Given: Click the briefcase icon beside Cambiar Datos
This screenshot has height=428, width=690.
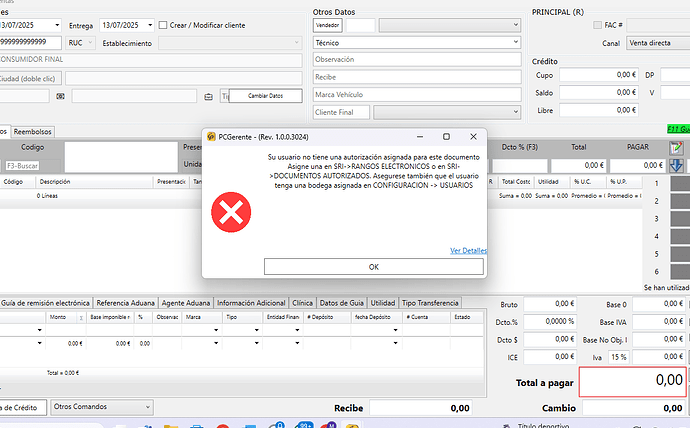Looking at the screenshot, I should pyautogui.click(x=209, y=96).
